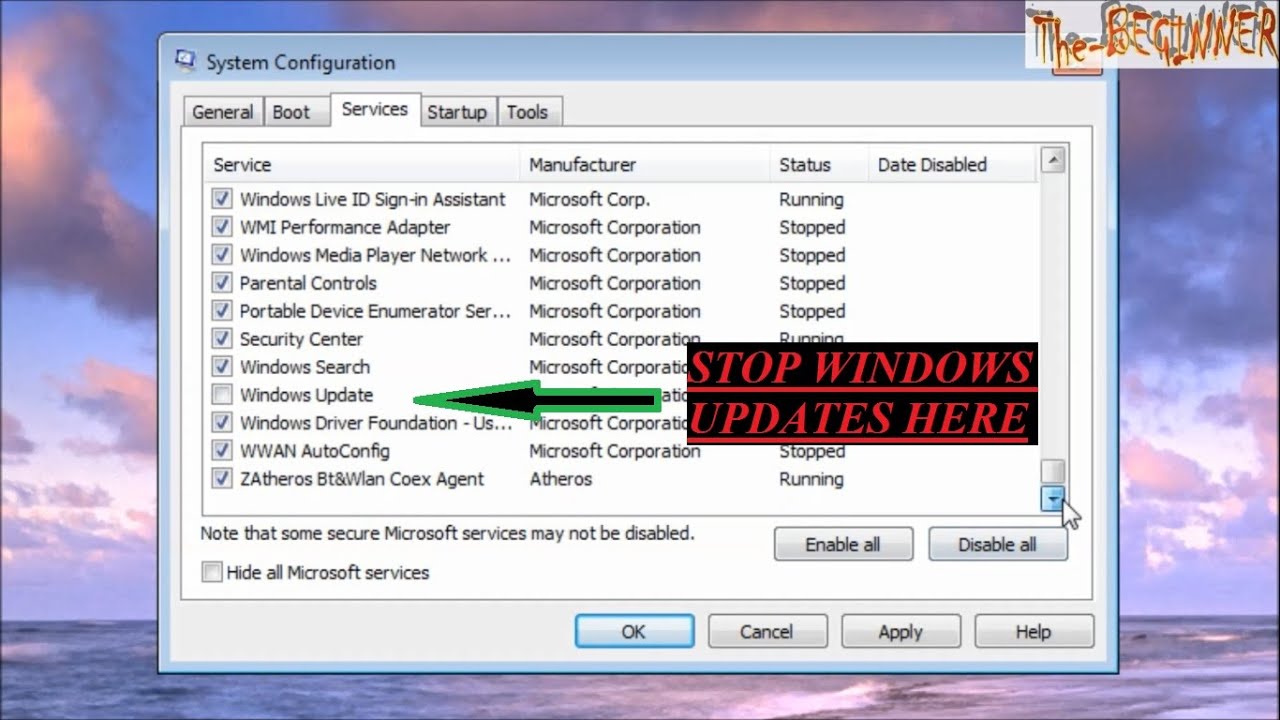Select the Parental Controls row text
This screenshot has width=1280, height=720.
click(x=308, y=283)
